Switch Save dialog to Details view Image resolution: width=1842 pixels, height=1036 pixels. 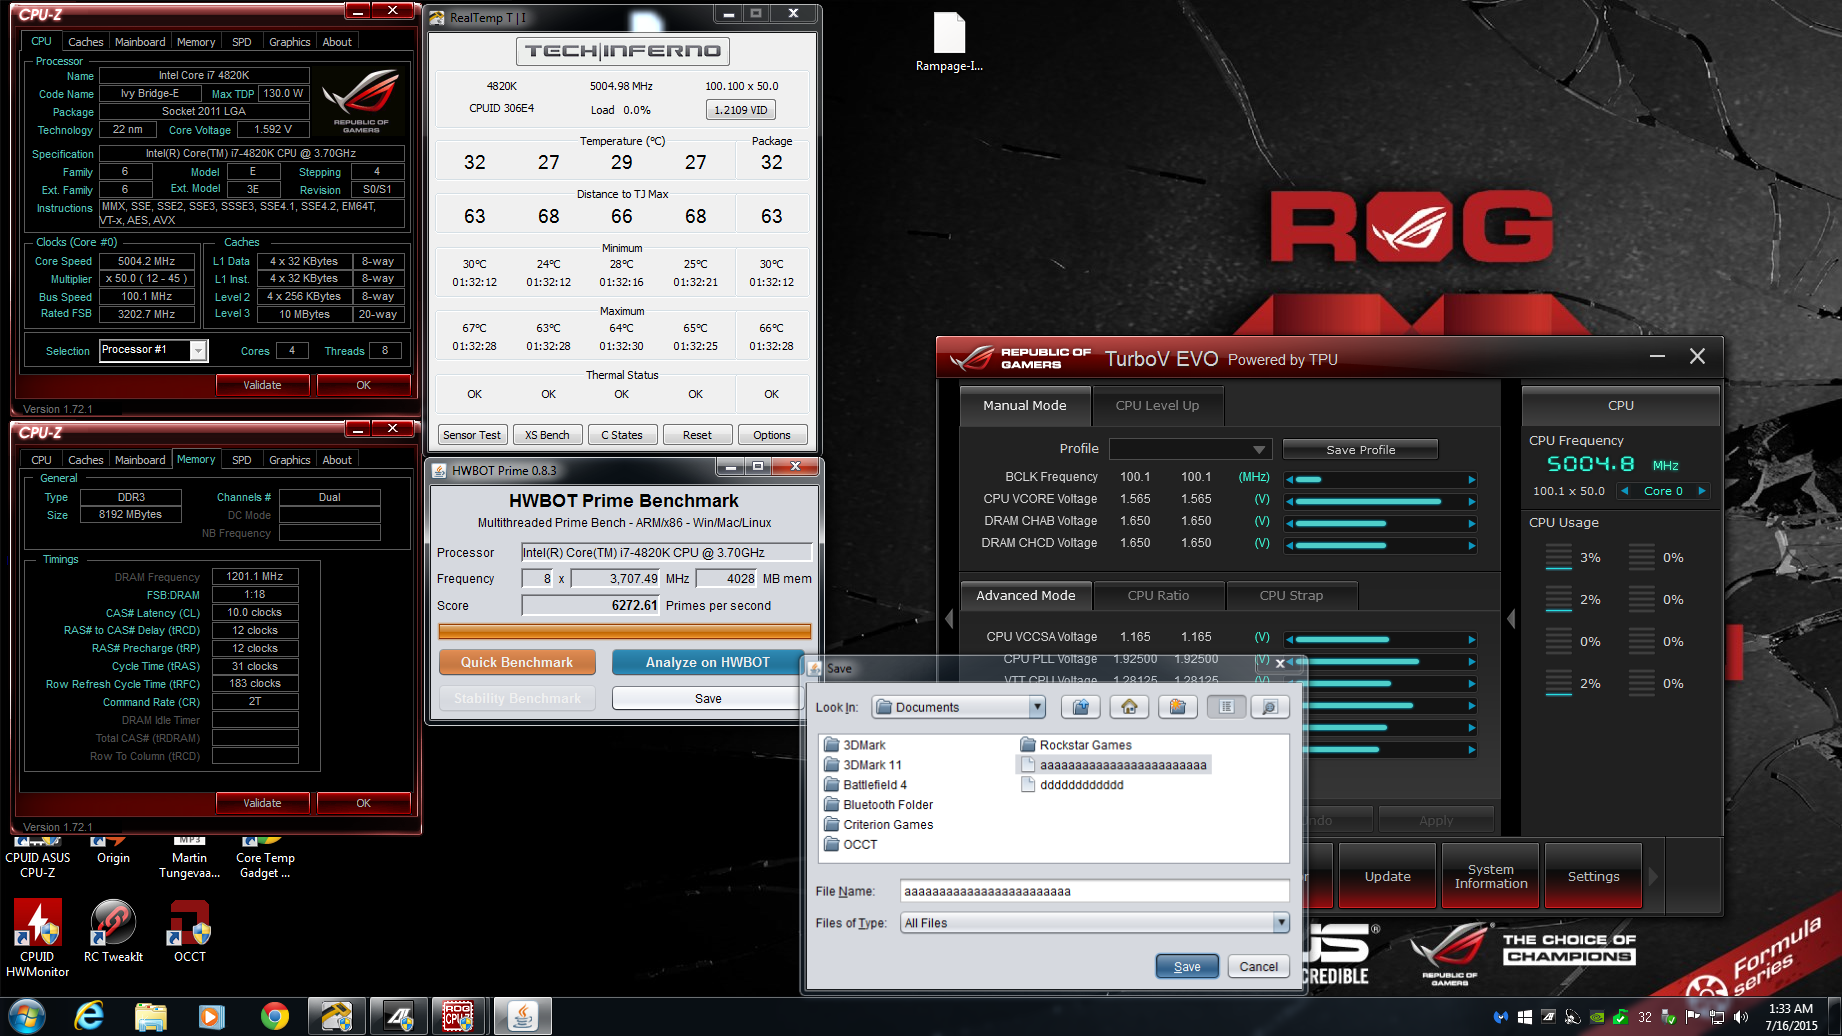pos(1269,707)
